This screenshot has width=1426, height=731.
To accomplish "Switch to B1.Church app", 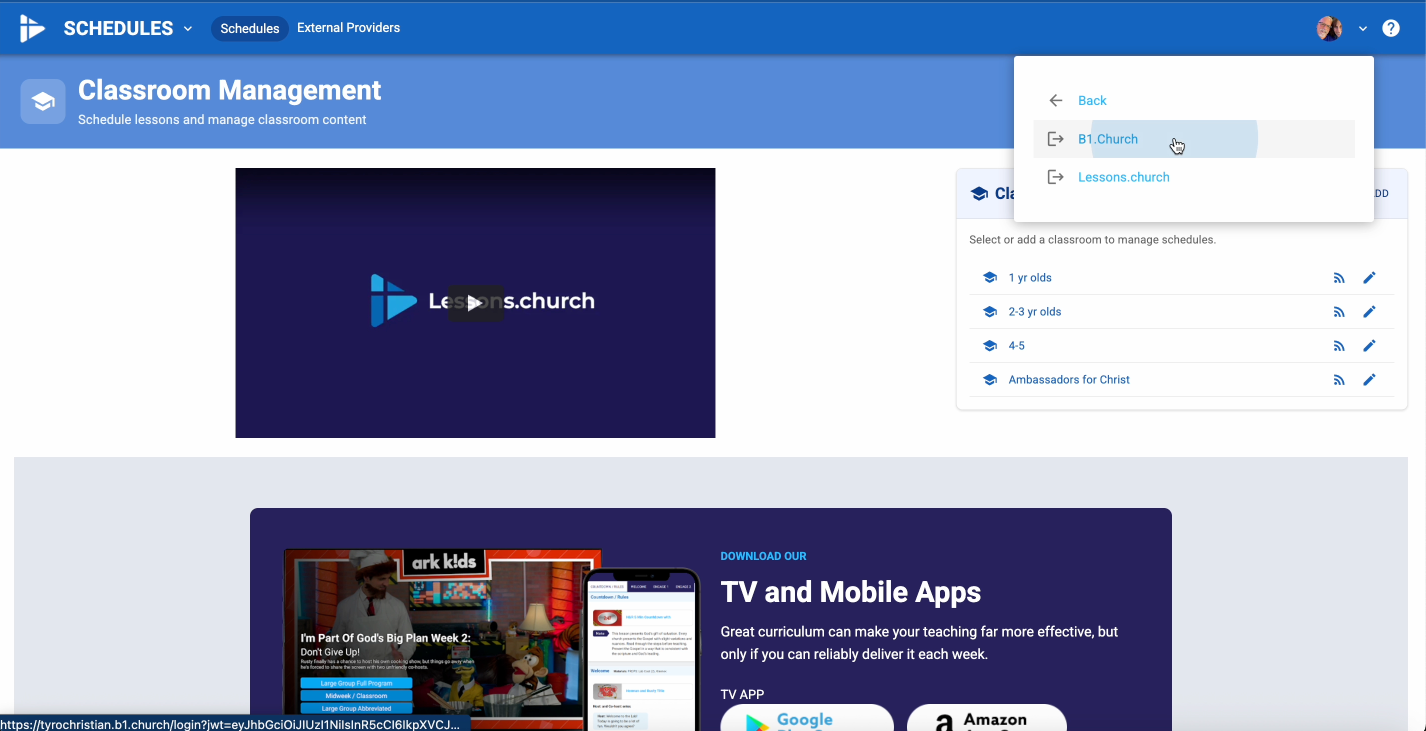I will [x=1108, y=139].
